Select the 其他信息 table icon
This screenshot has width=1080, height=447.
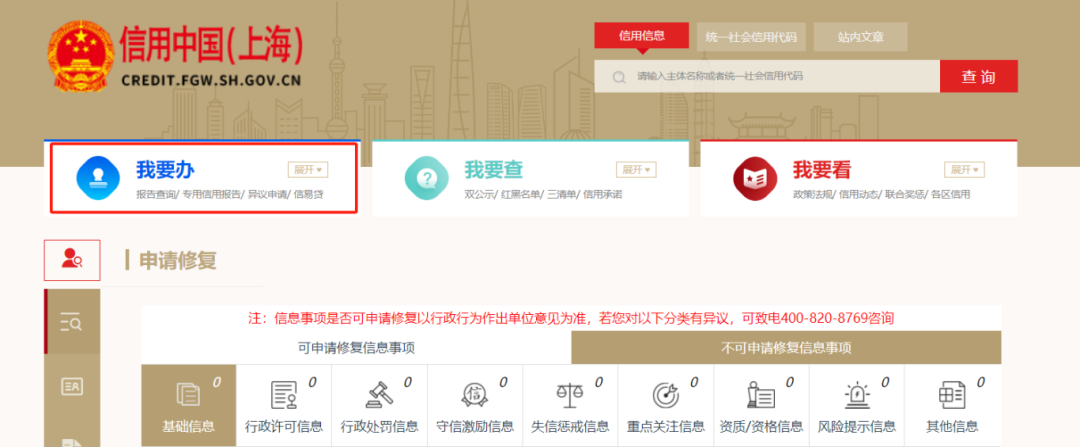click(952, 395)
